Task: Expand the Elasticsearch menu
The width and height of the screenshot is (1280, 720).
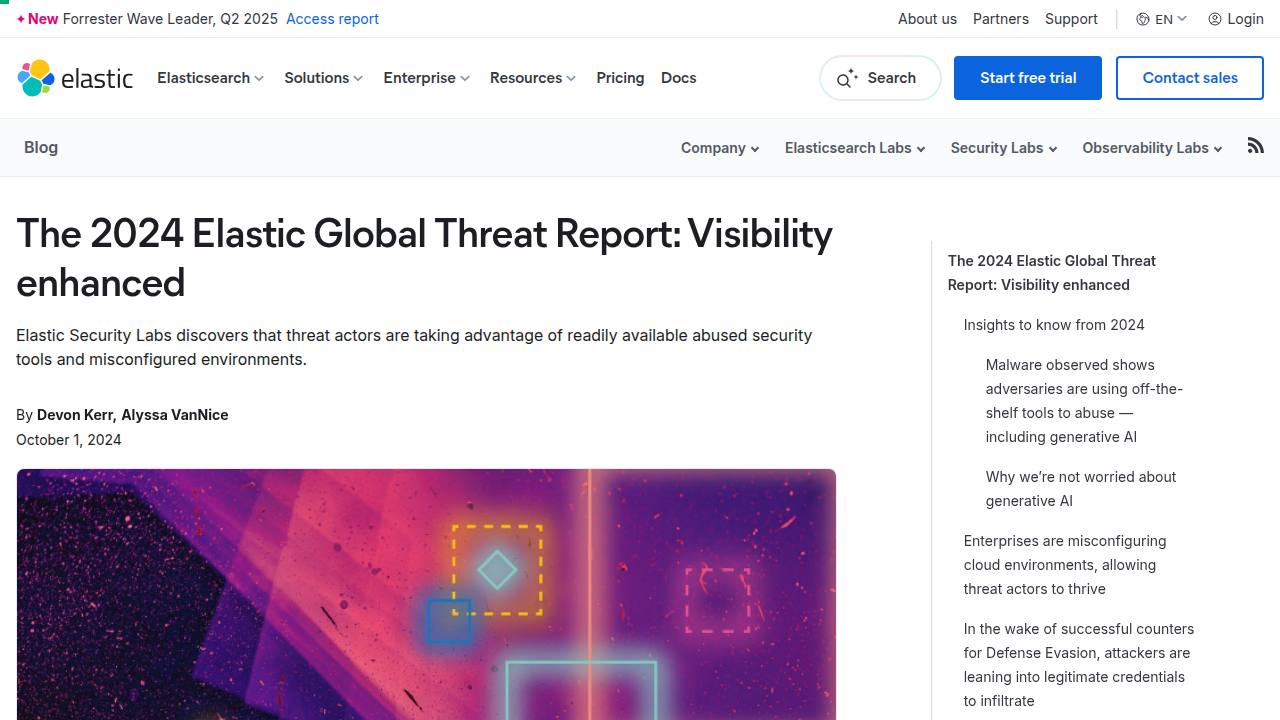Action: 211,78
